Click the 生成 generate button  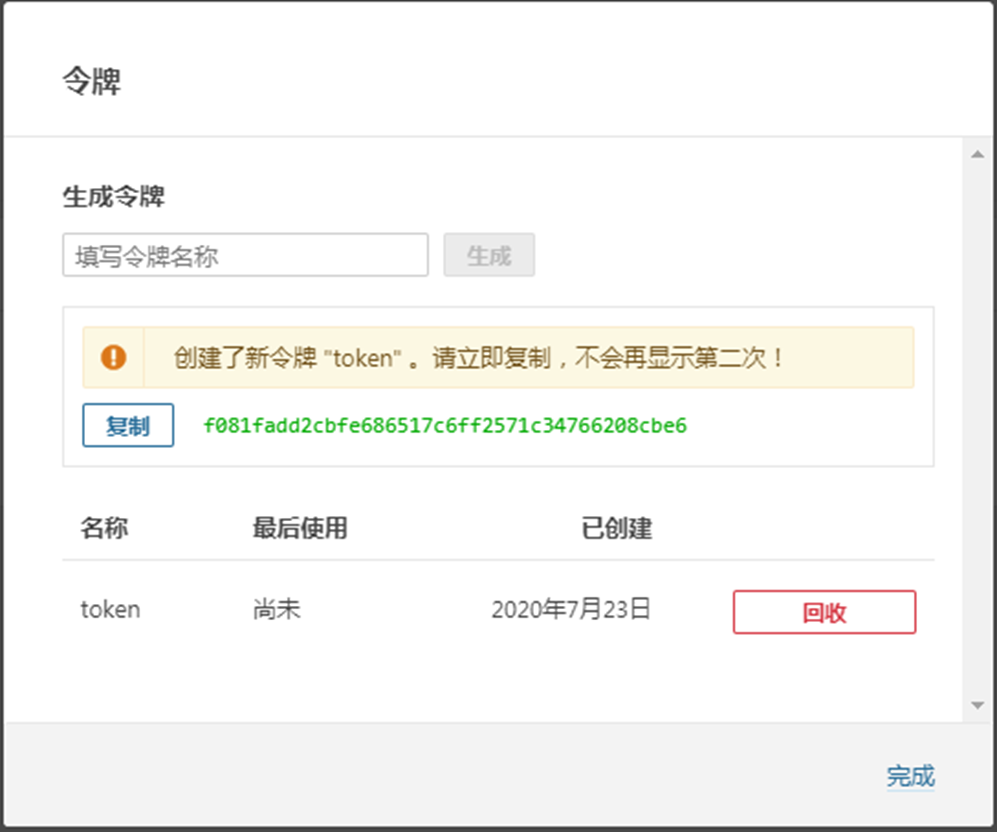489,255
